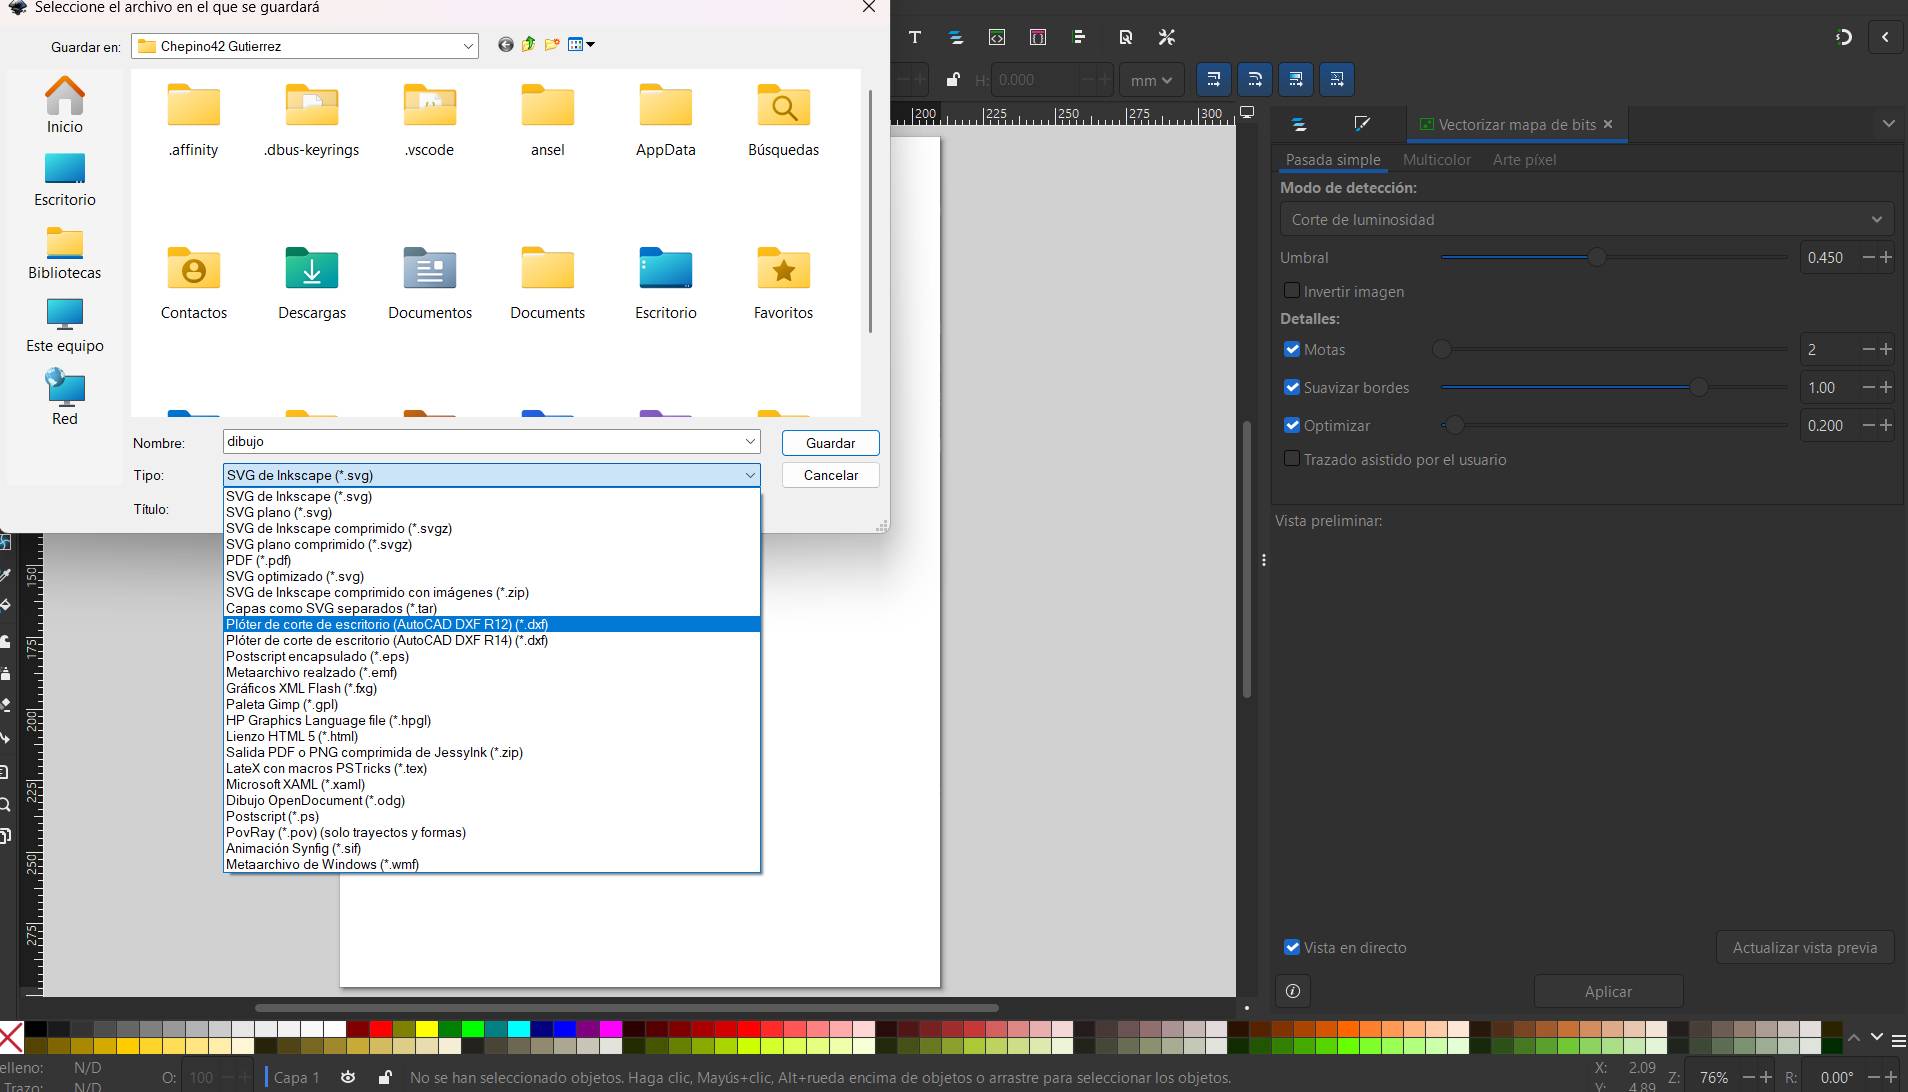Open the XML editor icon

tap(997, 37)
